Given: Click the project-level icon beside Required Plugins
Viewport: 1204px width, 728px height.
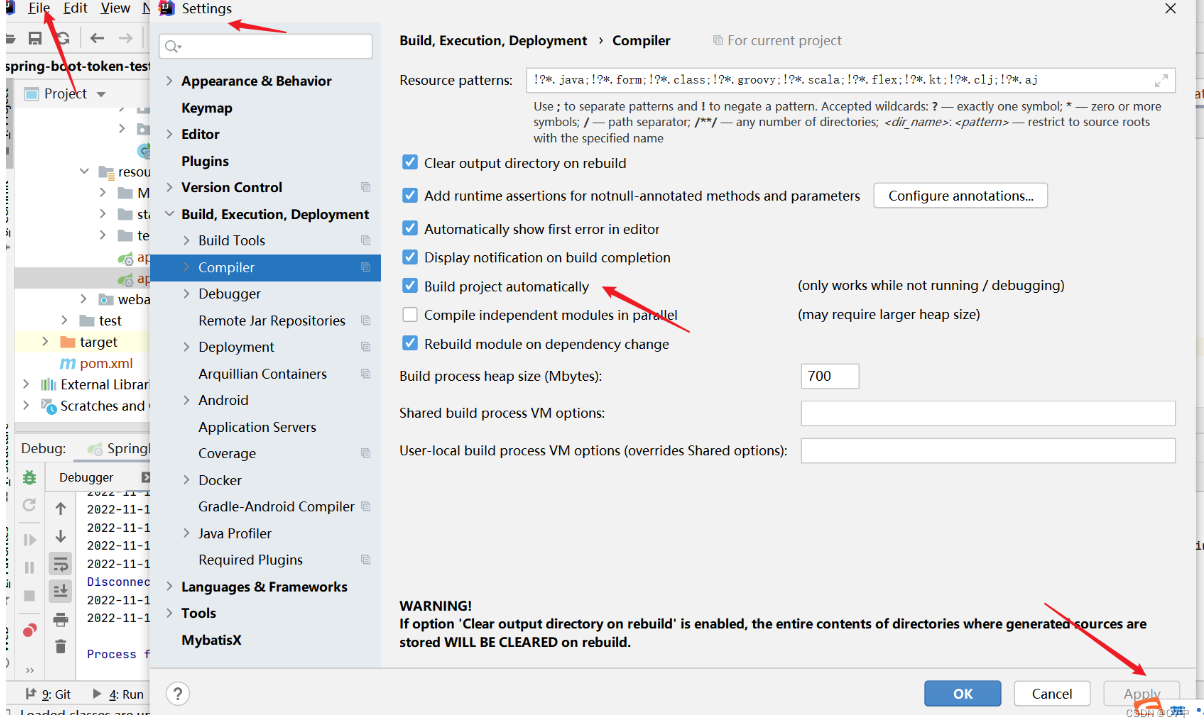Looking at the screenshot, I should [365, 560].
